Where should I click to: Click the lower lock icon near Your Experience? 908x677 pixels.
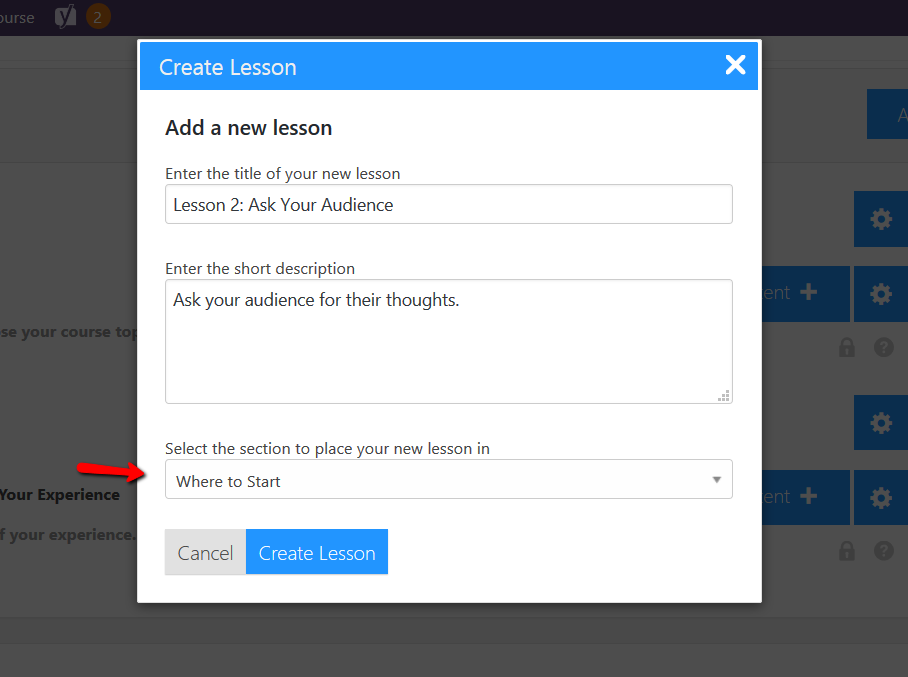point(847,551)
